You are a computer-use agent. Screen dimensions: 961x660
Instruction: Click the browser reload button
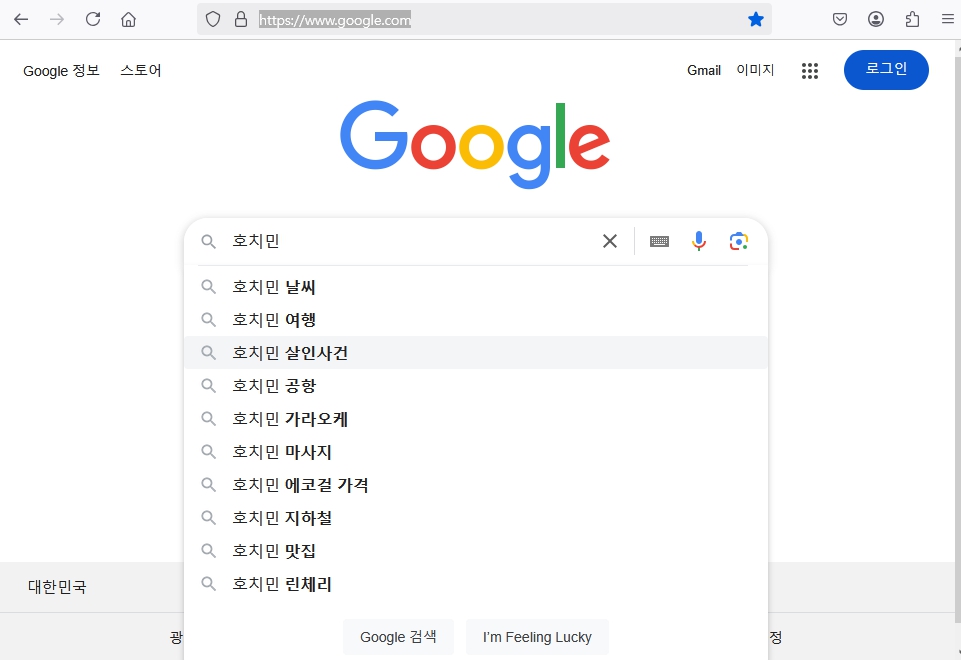(x=93, y=19)
